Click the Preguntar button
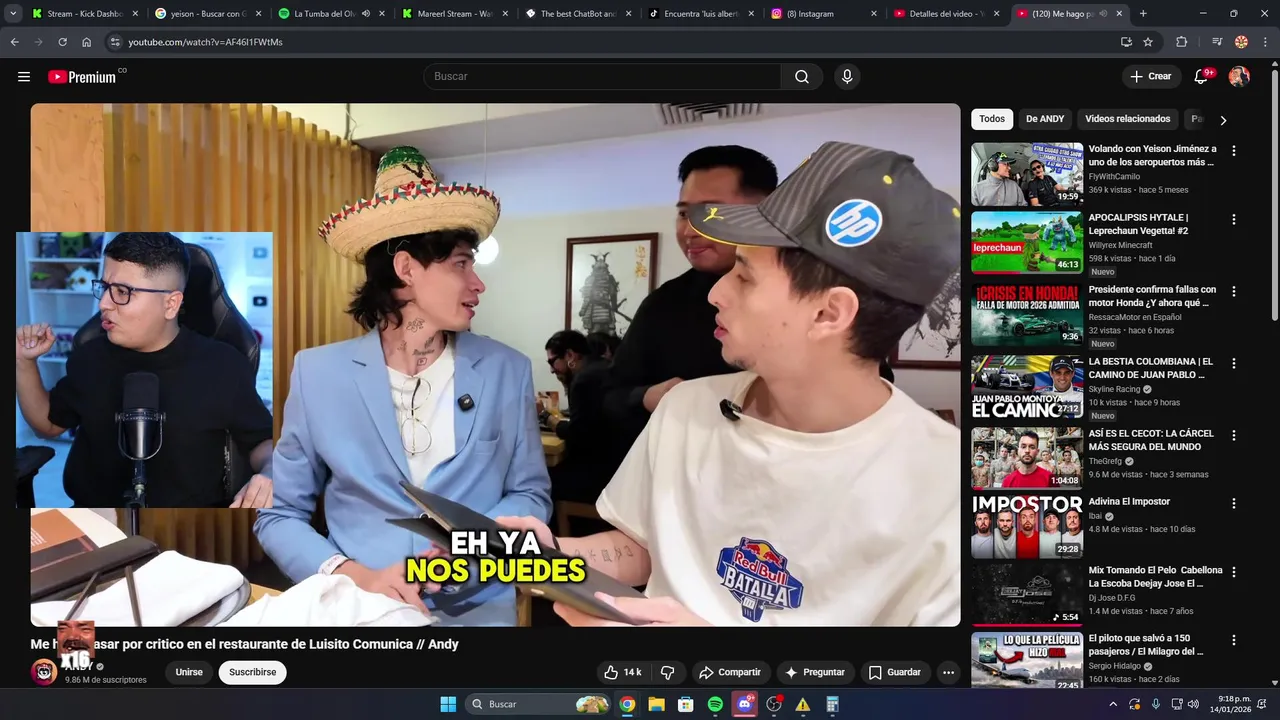Image resolution: width=1280 pixels, height=720 pixels. pos(816,672)
